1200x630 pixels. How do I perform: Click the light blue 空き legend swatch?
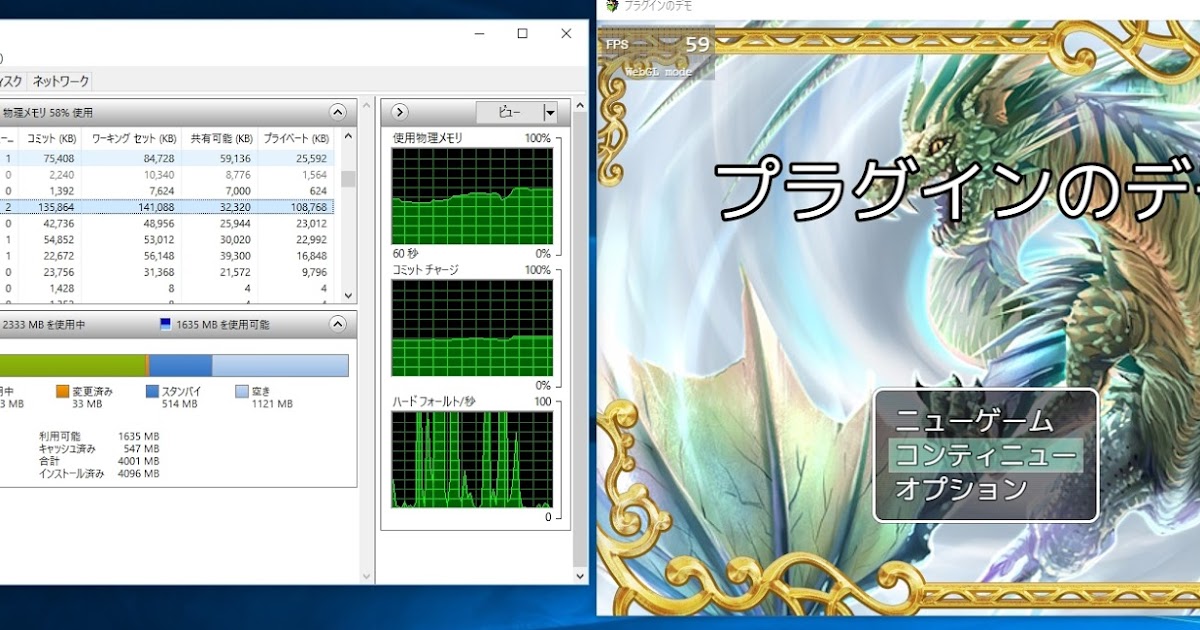point(242,392)
